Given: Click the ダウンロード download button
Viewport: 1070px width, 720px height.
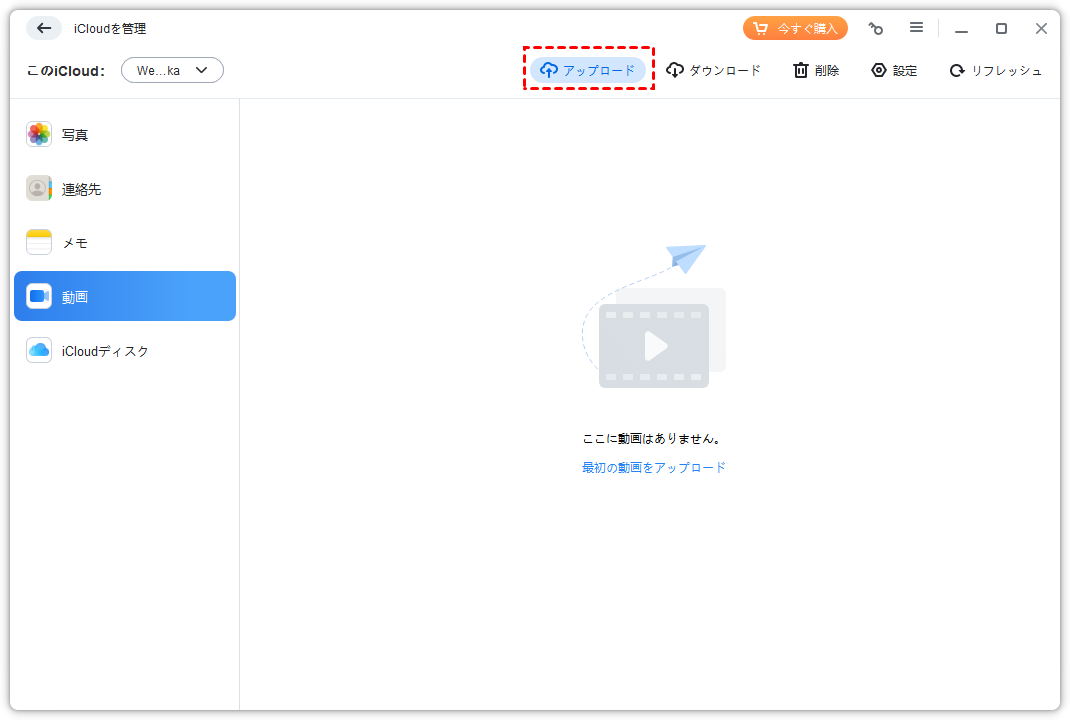Looking at the screenshot, I should pos(714,70).
